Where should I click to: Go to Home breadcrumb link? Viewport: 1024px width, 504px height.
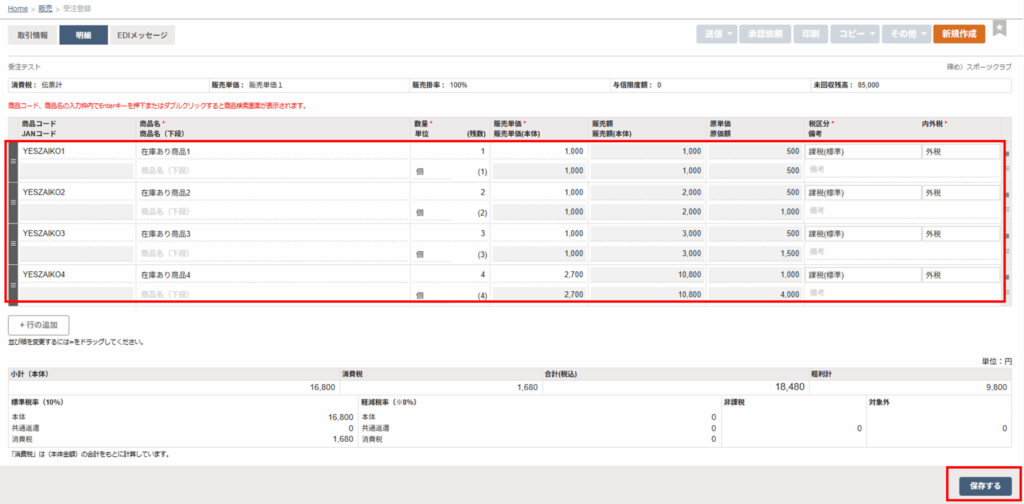[18, 8]
